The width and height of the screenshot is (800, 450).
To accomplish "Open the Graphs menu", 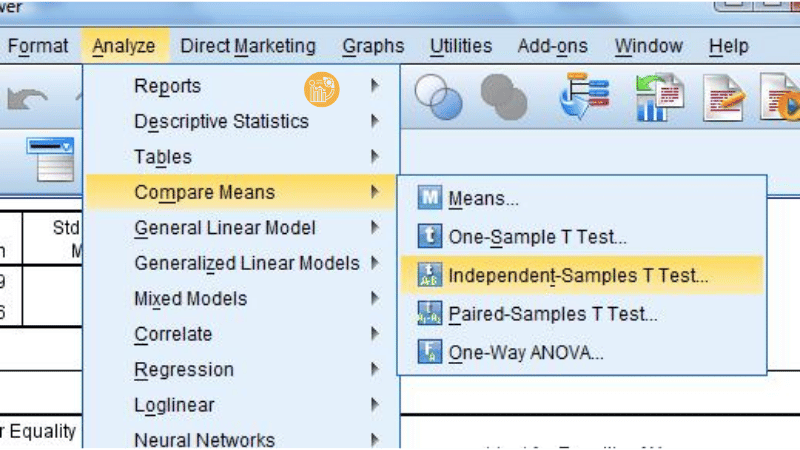I will 373,46.
